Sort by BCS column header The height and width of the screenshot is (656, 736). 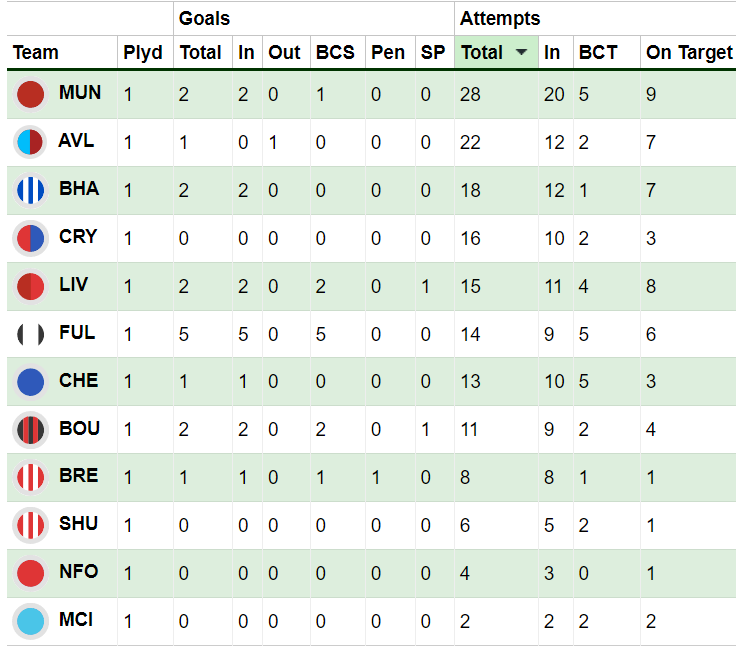pos(335,53)
